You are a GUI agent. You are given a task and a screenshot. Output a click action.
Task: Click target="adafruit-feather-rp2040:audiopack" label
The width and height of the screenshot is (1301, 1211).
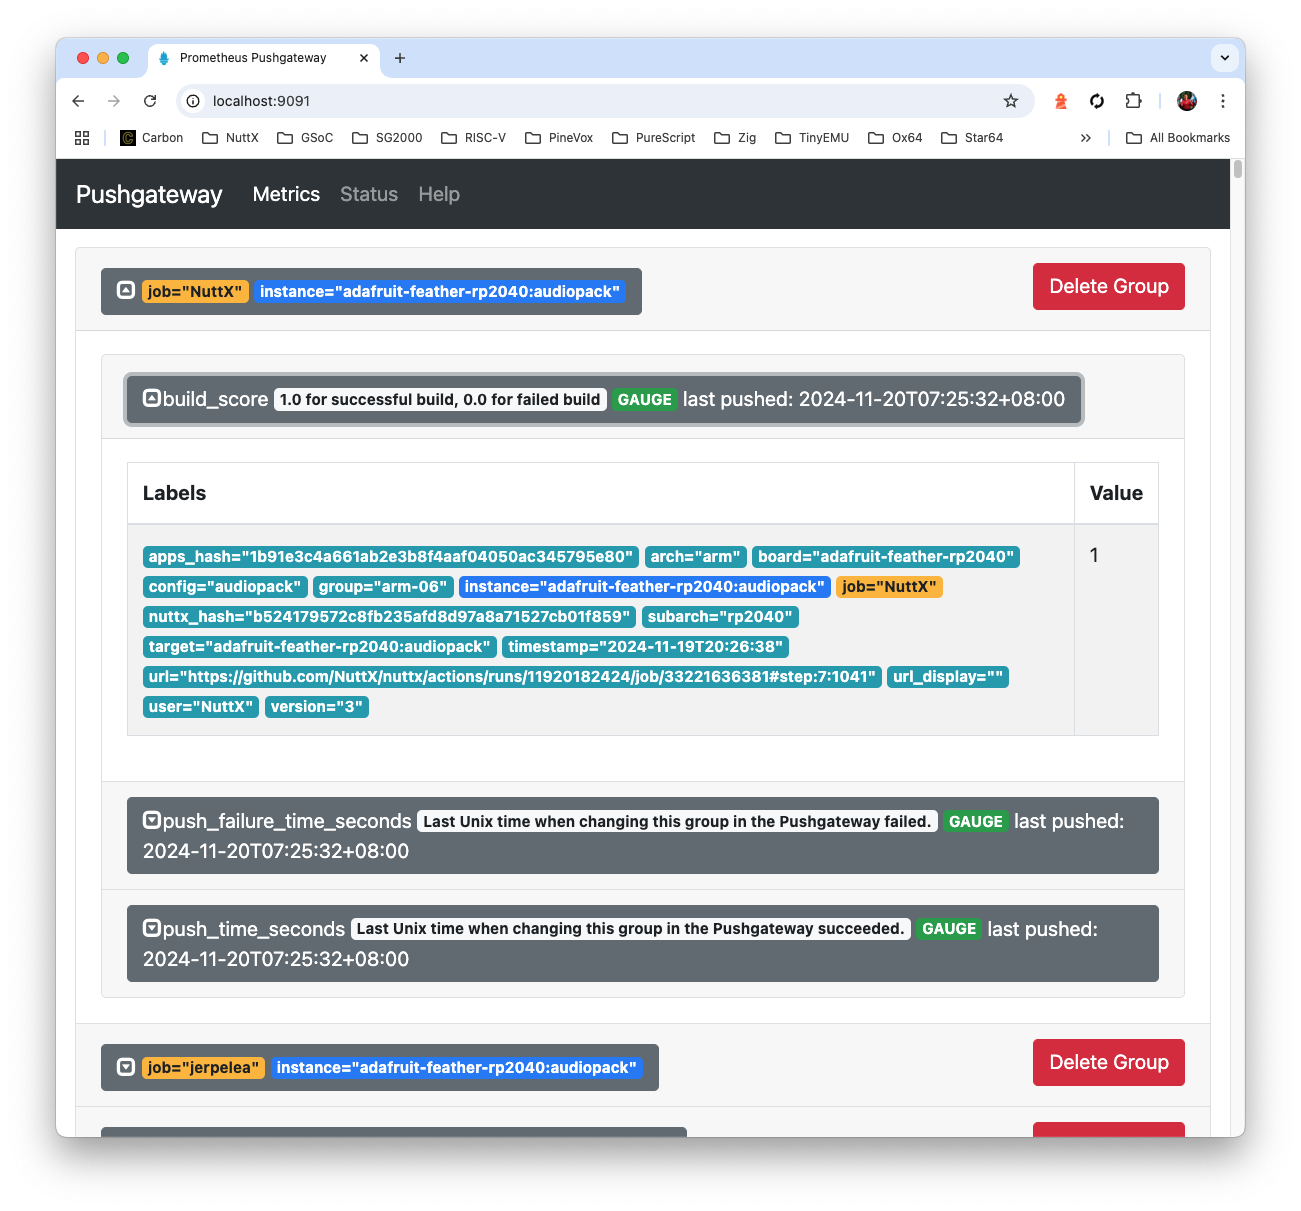coord(320,647)
